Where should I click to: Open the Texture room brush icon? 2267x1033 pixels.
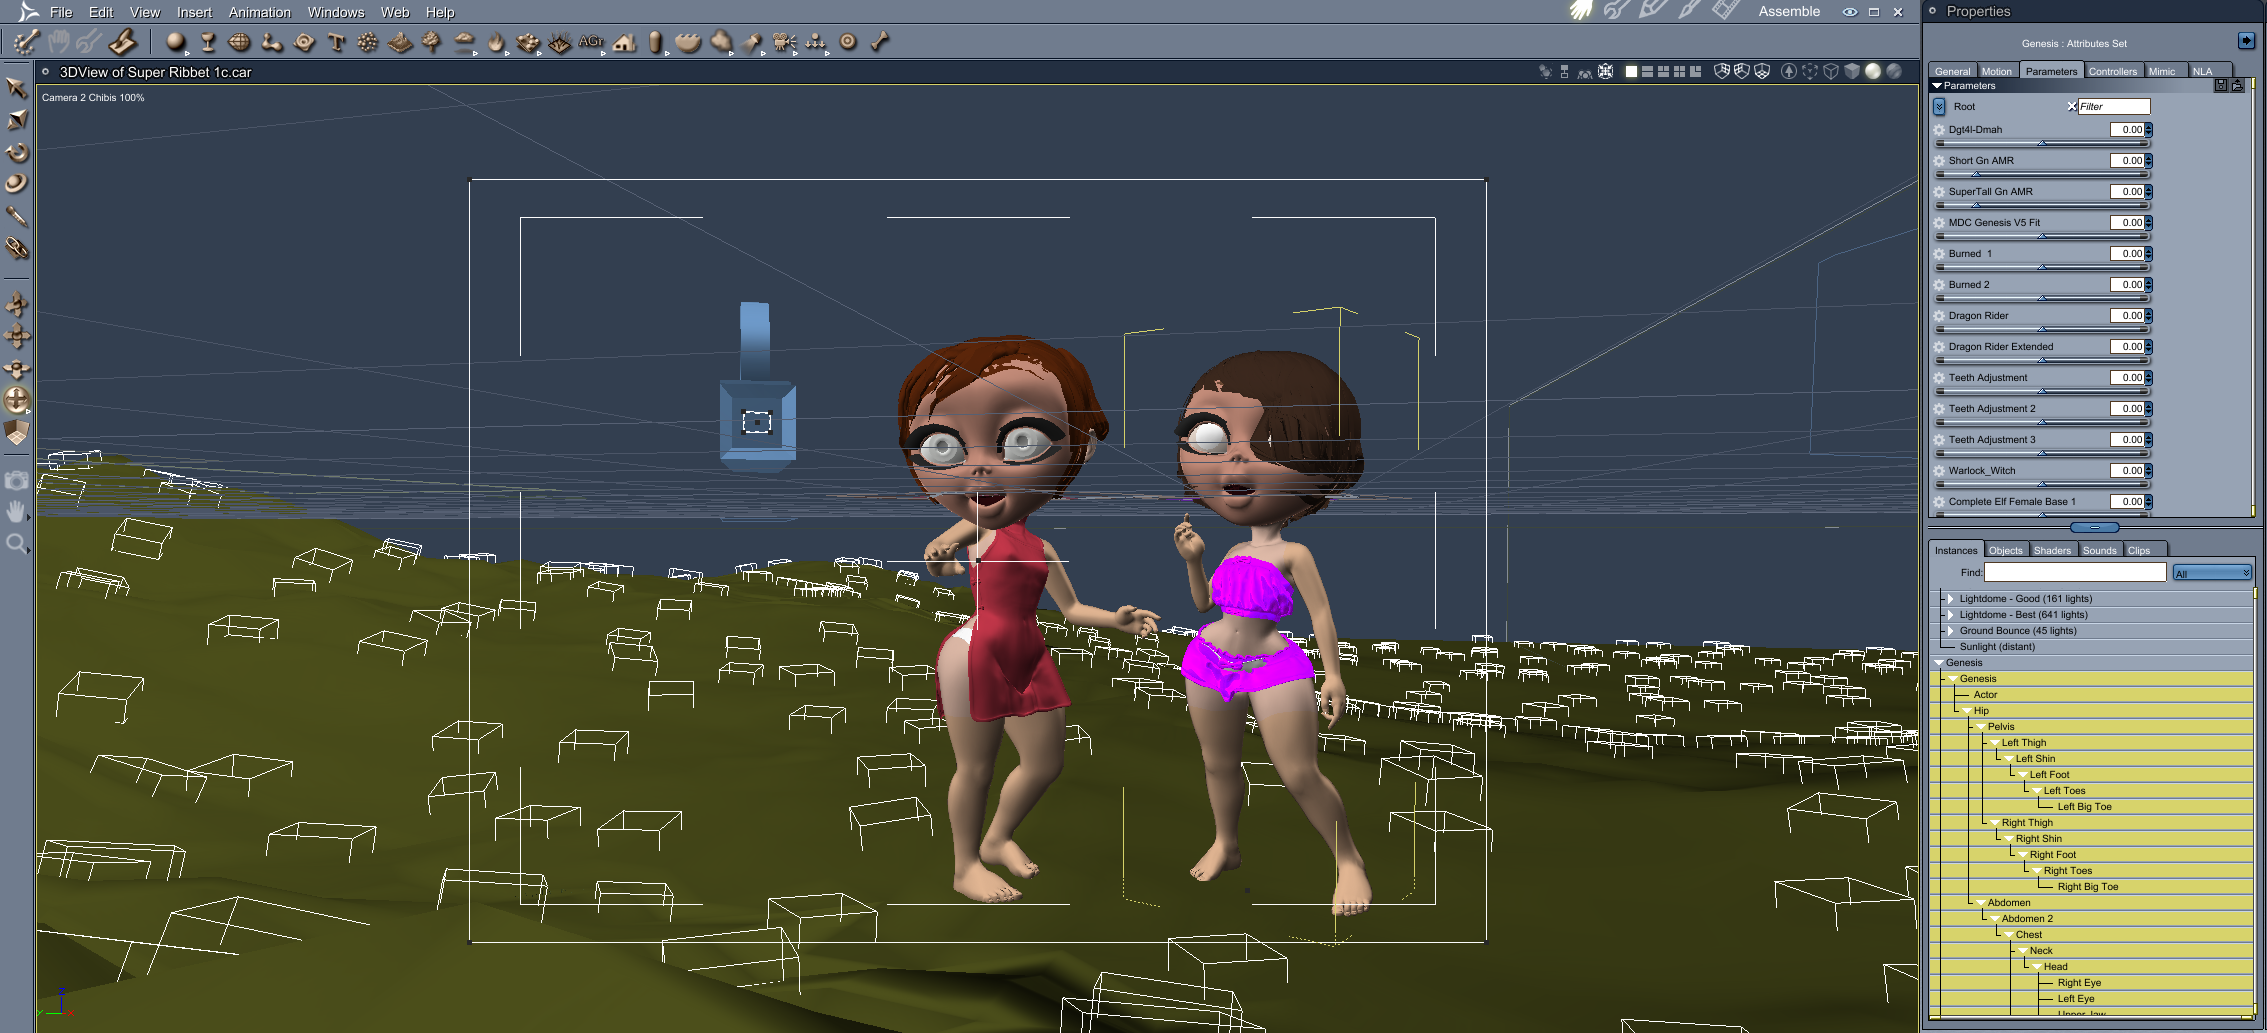[1690, 11]
